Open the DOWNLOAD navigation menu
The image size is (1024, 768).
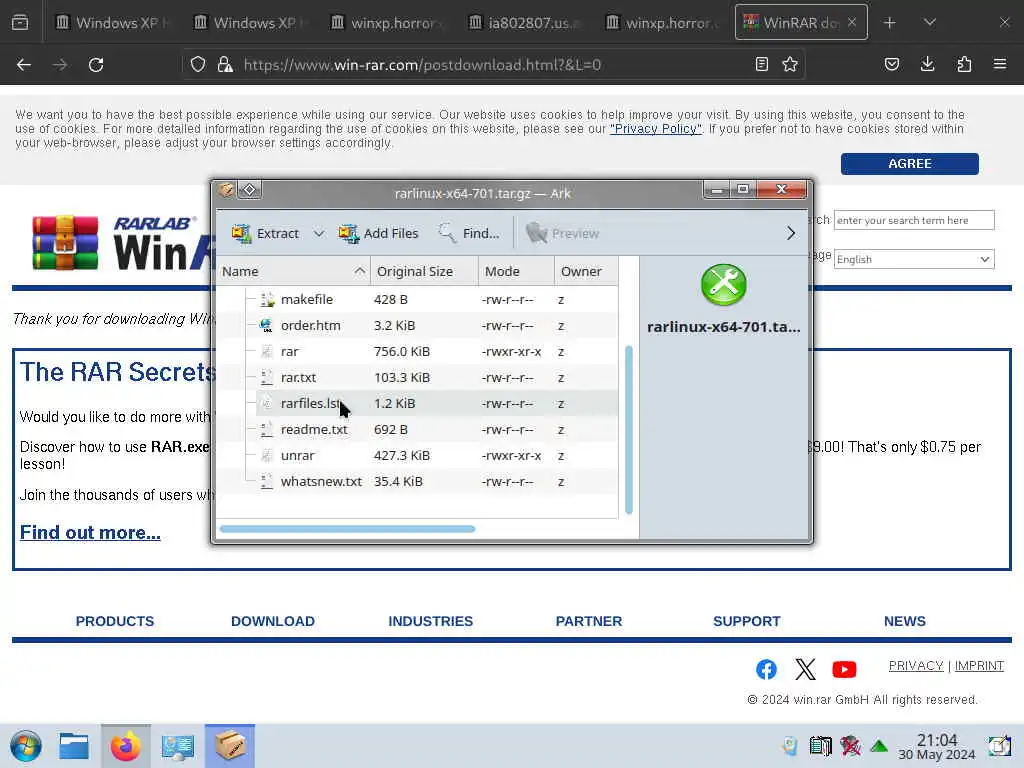coord(273,621)
